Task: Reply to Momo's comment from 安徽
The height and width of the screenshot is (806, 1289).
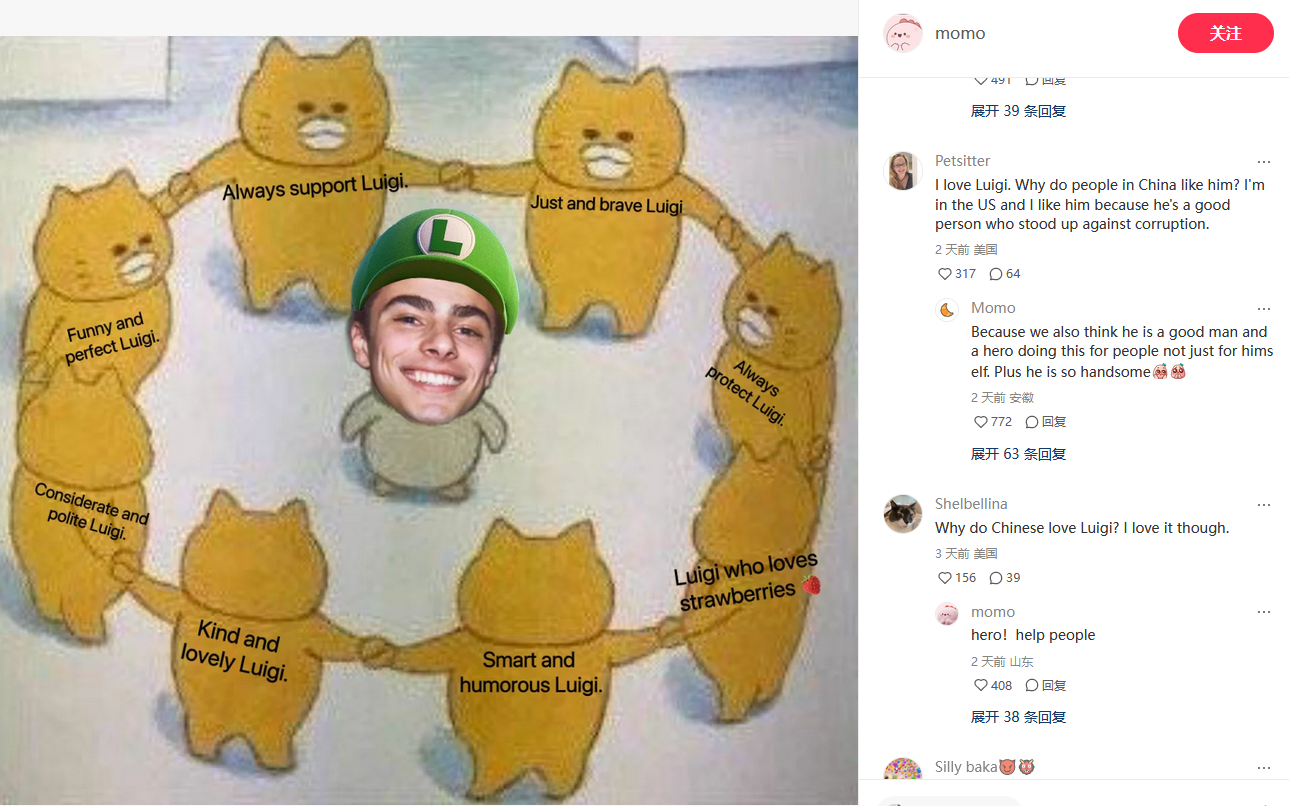Action: tap(1046, 422)
